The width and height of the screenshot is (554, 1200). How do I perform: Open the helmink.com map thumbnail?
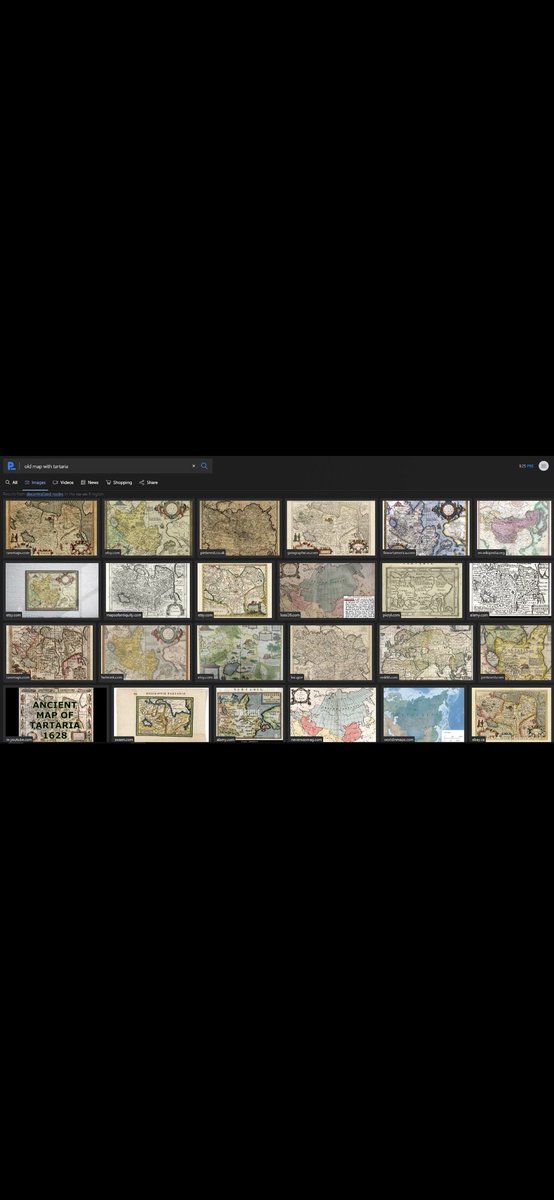coord(144,652)
